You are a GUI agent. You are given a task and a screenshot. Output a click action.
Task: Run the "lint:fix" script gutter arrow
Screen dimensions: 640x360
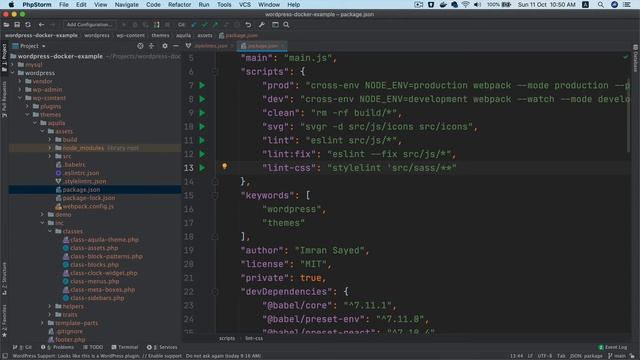(x=202, y=154)
